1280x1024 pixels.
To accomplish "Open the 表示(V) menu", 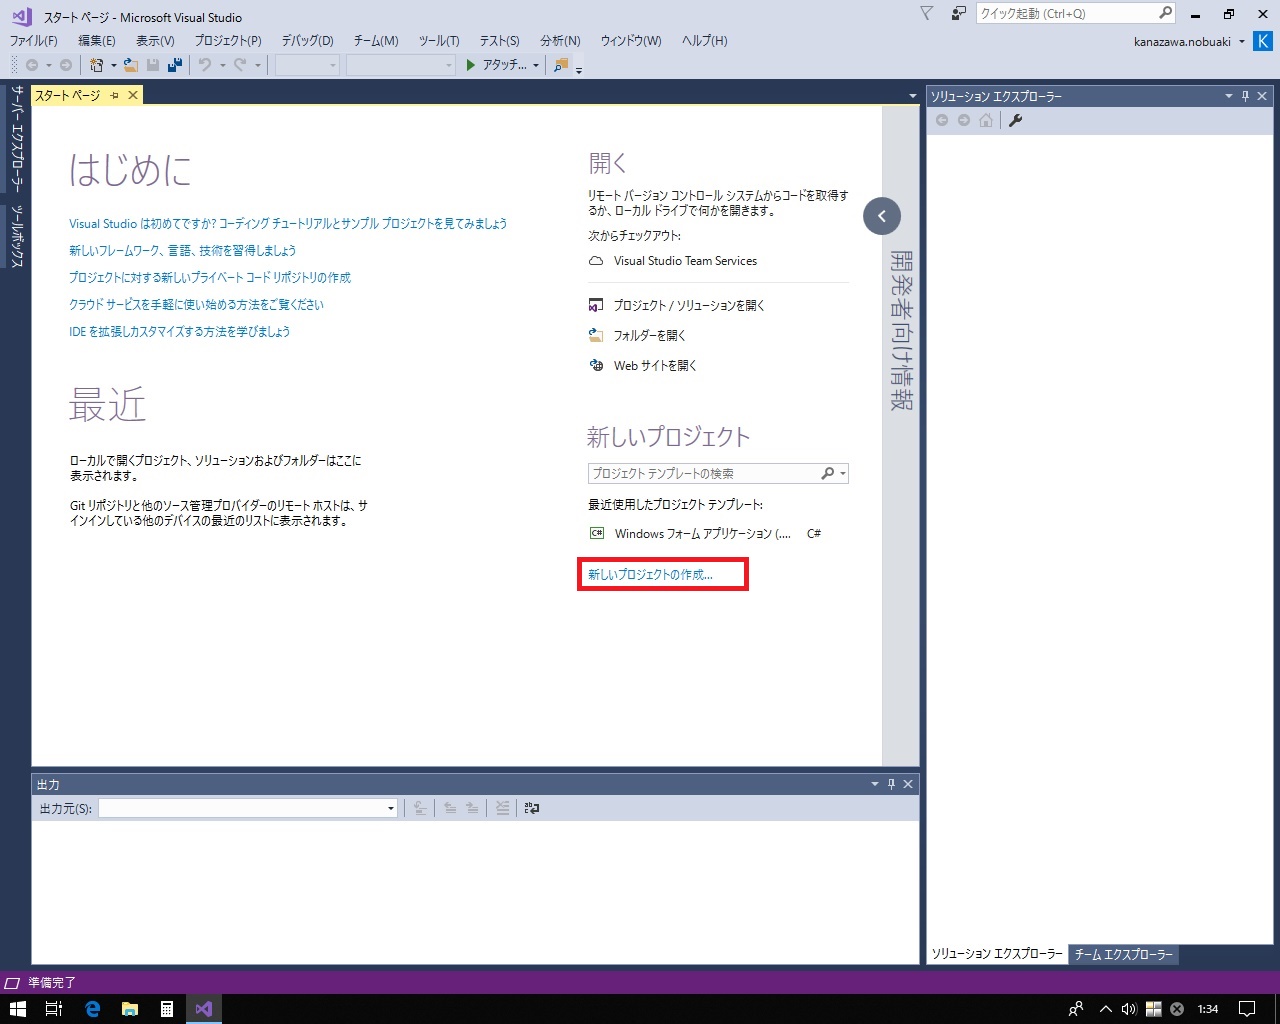I will click(x=155, y=41).
